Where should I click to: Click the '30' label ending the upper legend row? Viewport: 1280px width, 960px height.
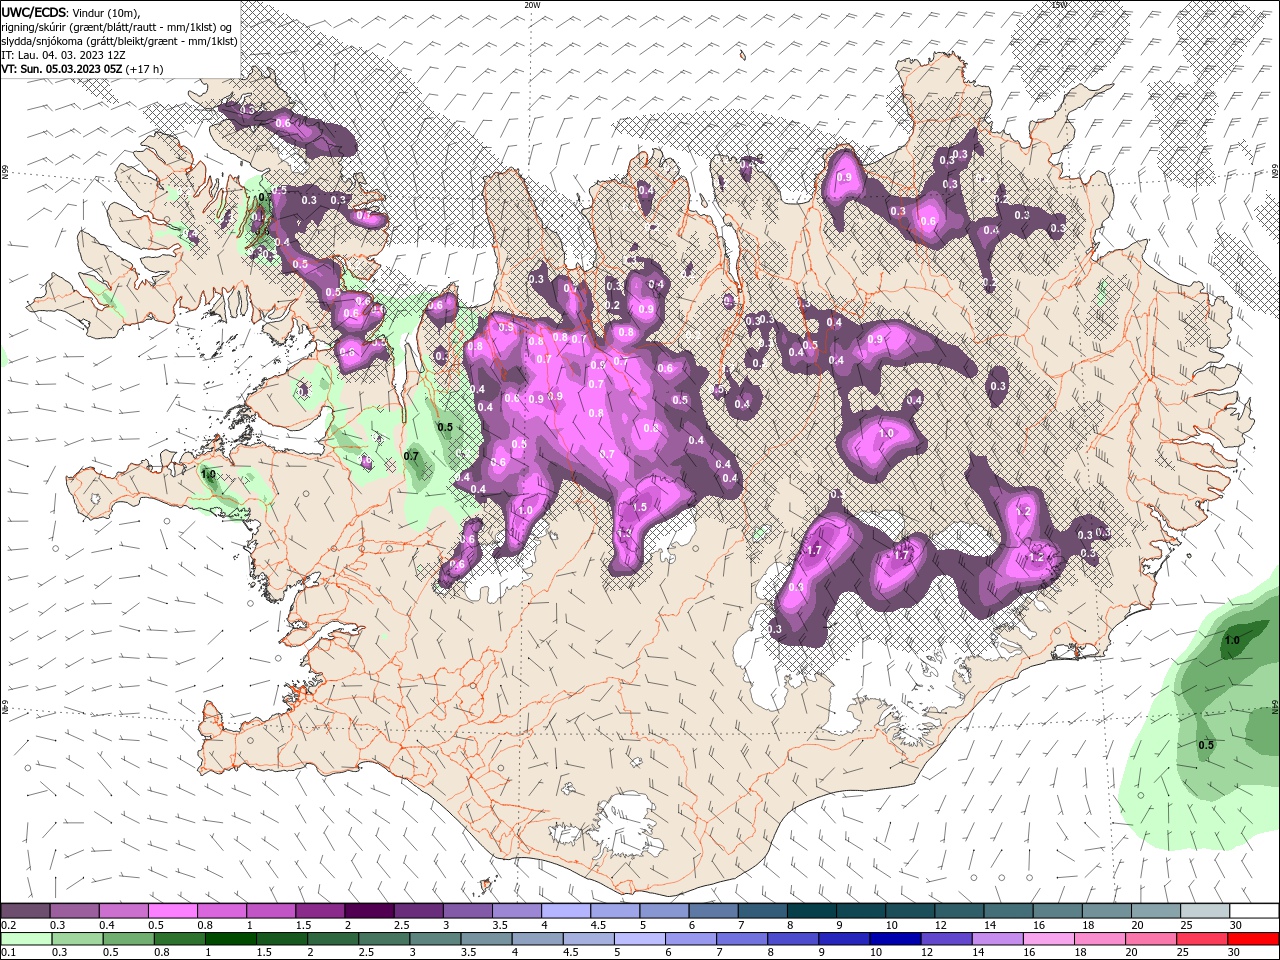[1236, 925]
